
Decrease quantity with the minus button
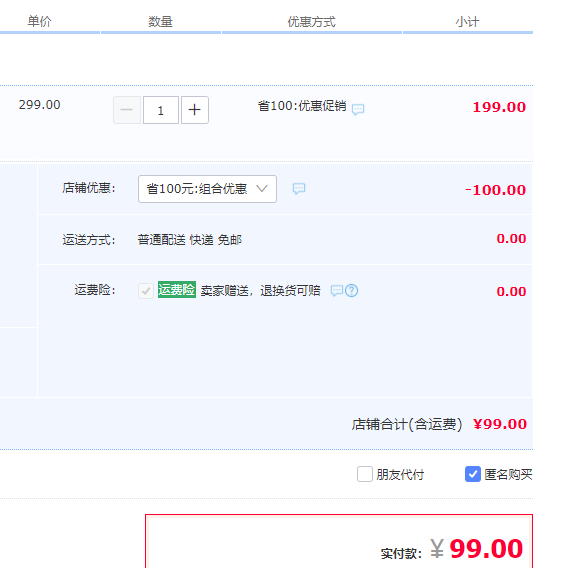127,110
